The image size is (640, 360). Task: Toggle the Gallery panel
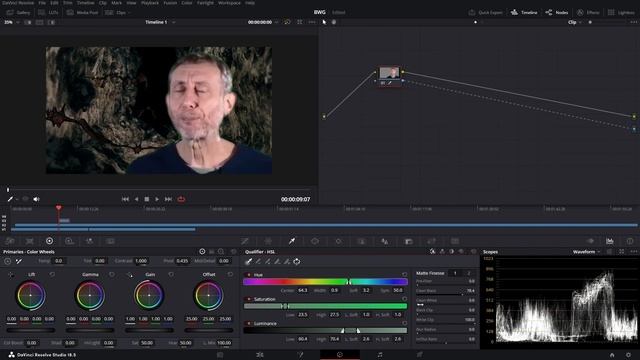tap(19, 13)
